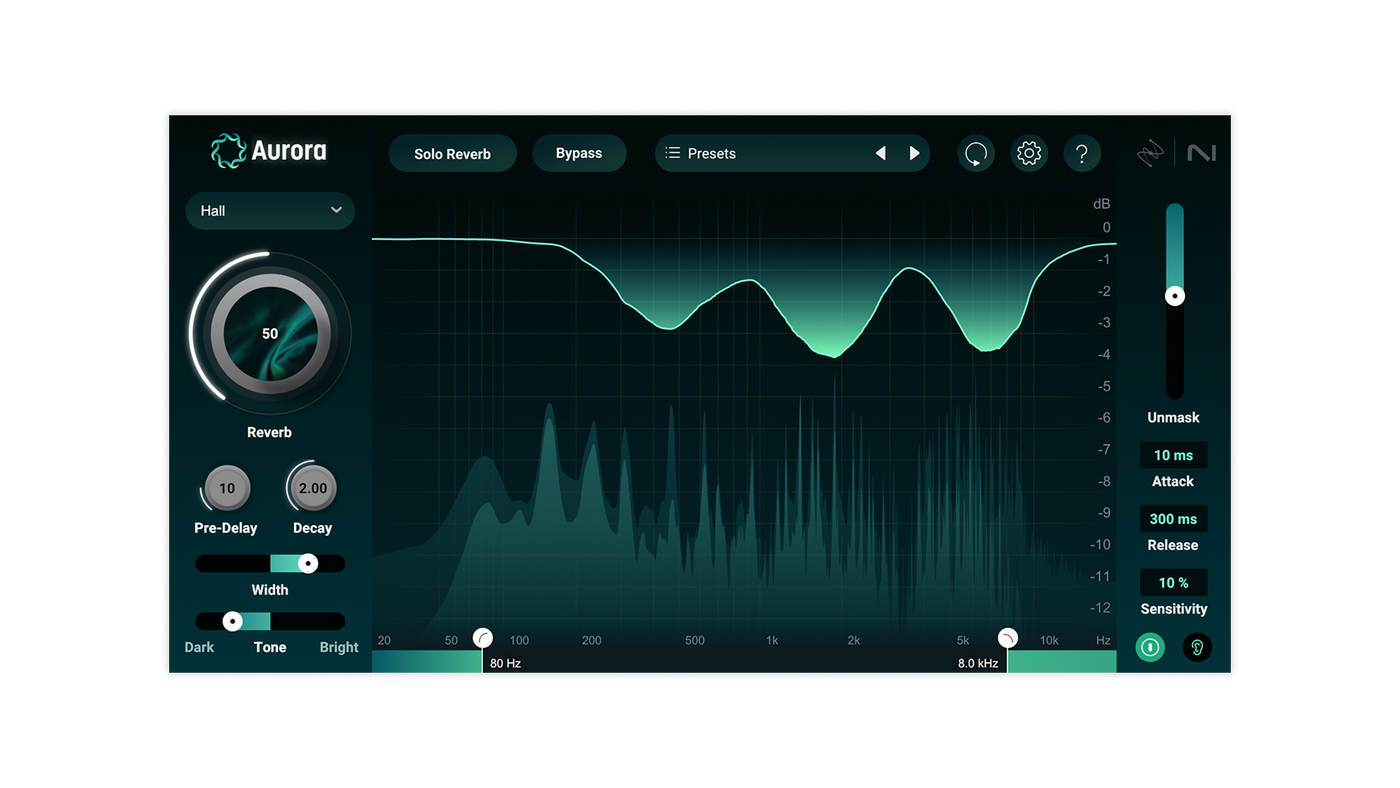The height and width of the screenshot is (788, 1400).
Task: Click the Attack label text
Action: click(x=1173, y=481)
